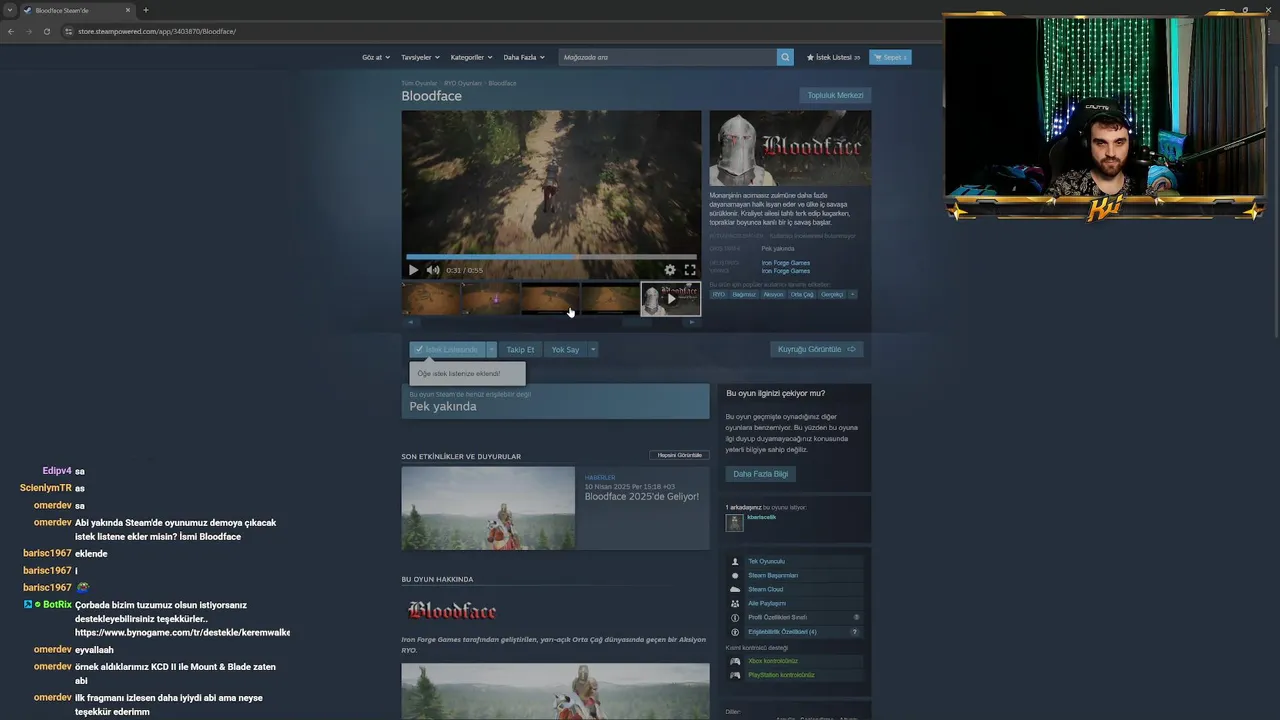The width and height of the screenshot is (1280, 720).
Task: Play the Bloodface trailer video
Action: pyautogui.click(x=413, y=270)
